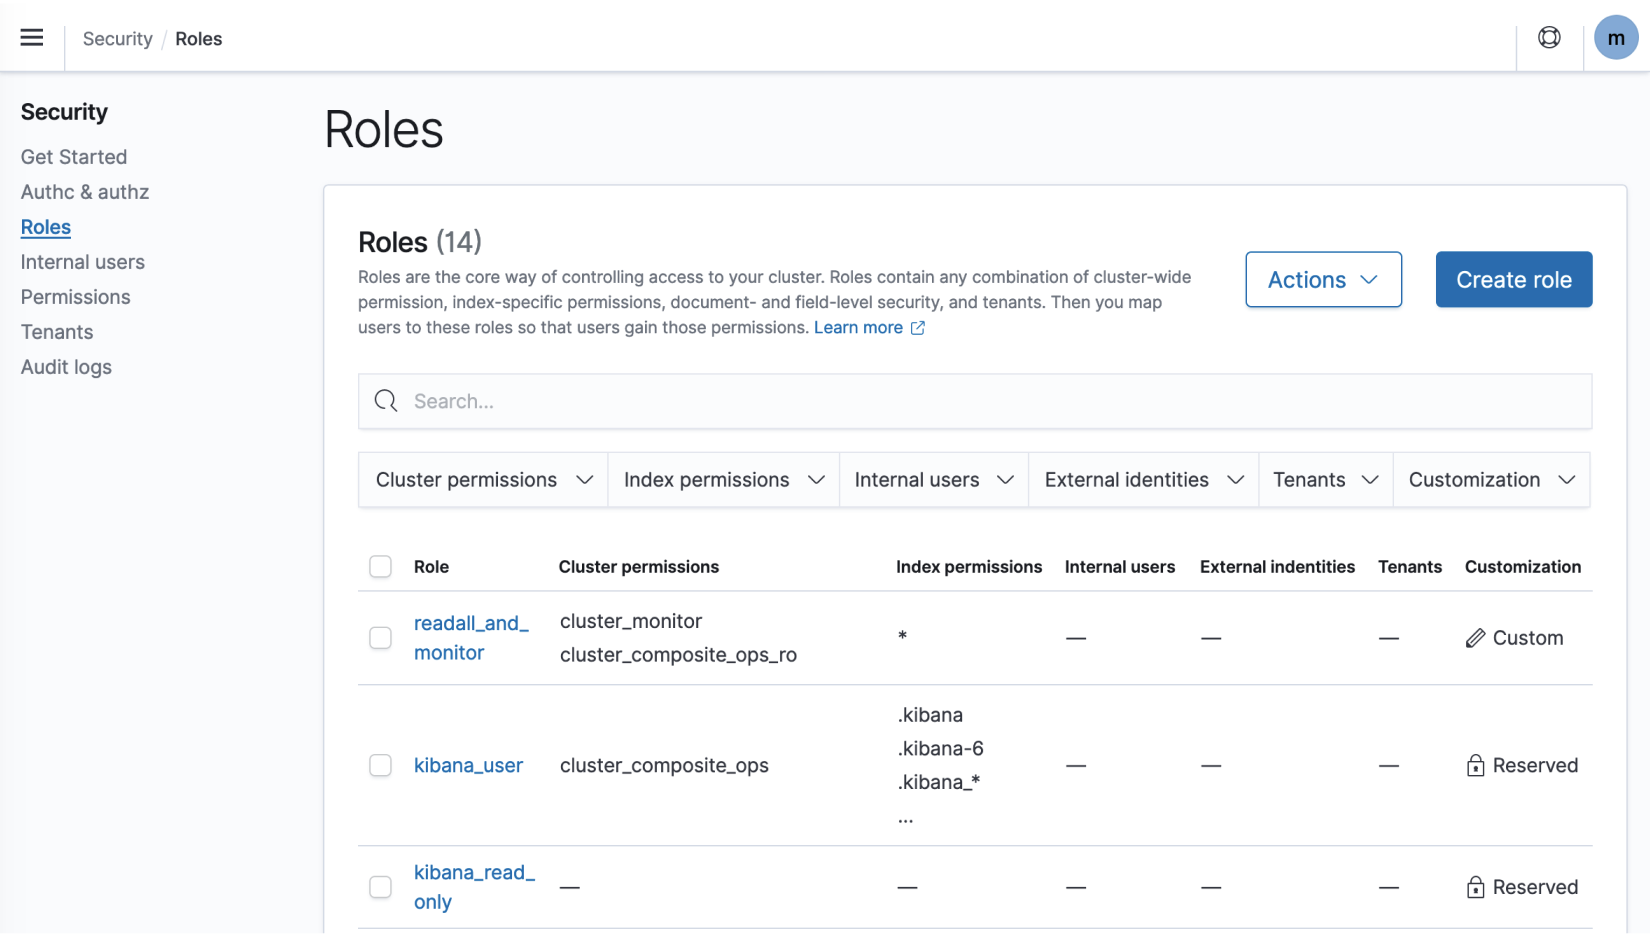
Task: Click the lock Reserved icon for kibana_user
Action: point(1476,765)
